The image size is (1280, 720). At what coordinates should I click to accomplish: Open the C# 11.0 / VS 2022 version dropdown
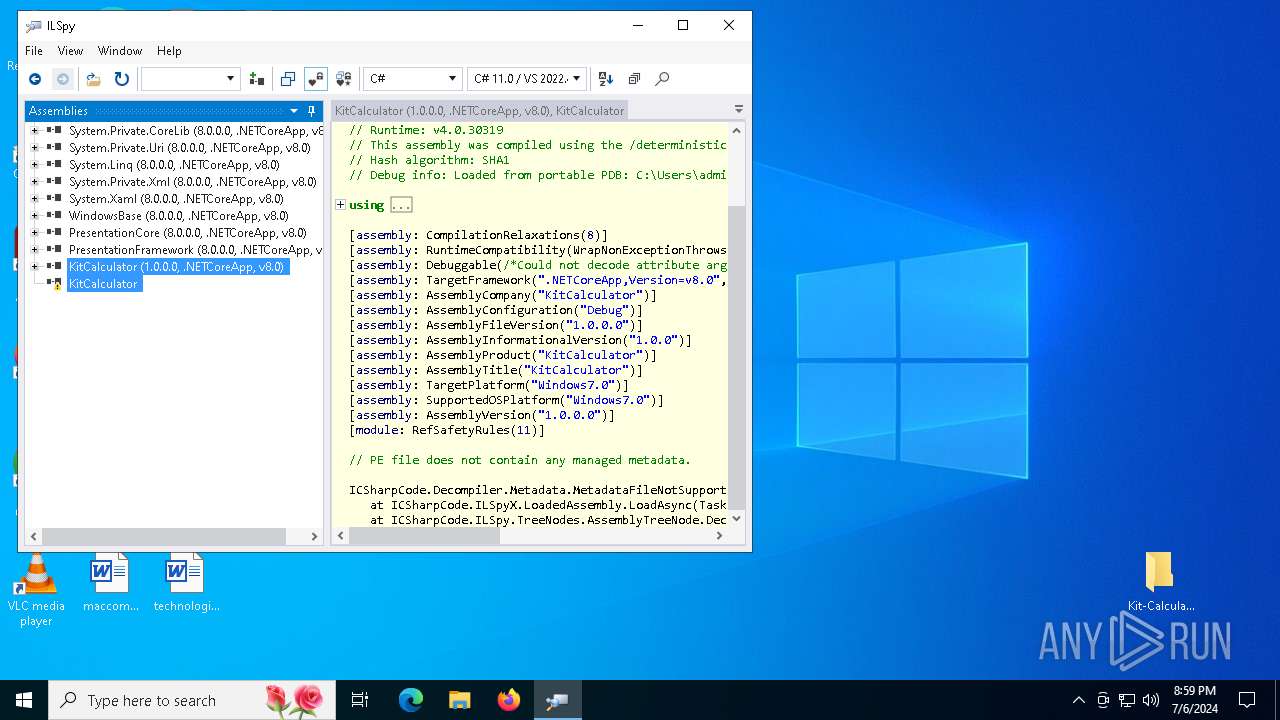pos(526,79)
